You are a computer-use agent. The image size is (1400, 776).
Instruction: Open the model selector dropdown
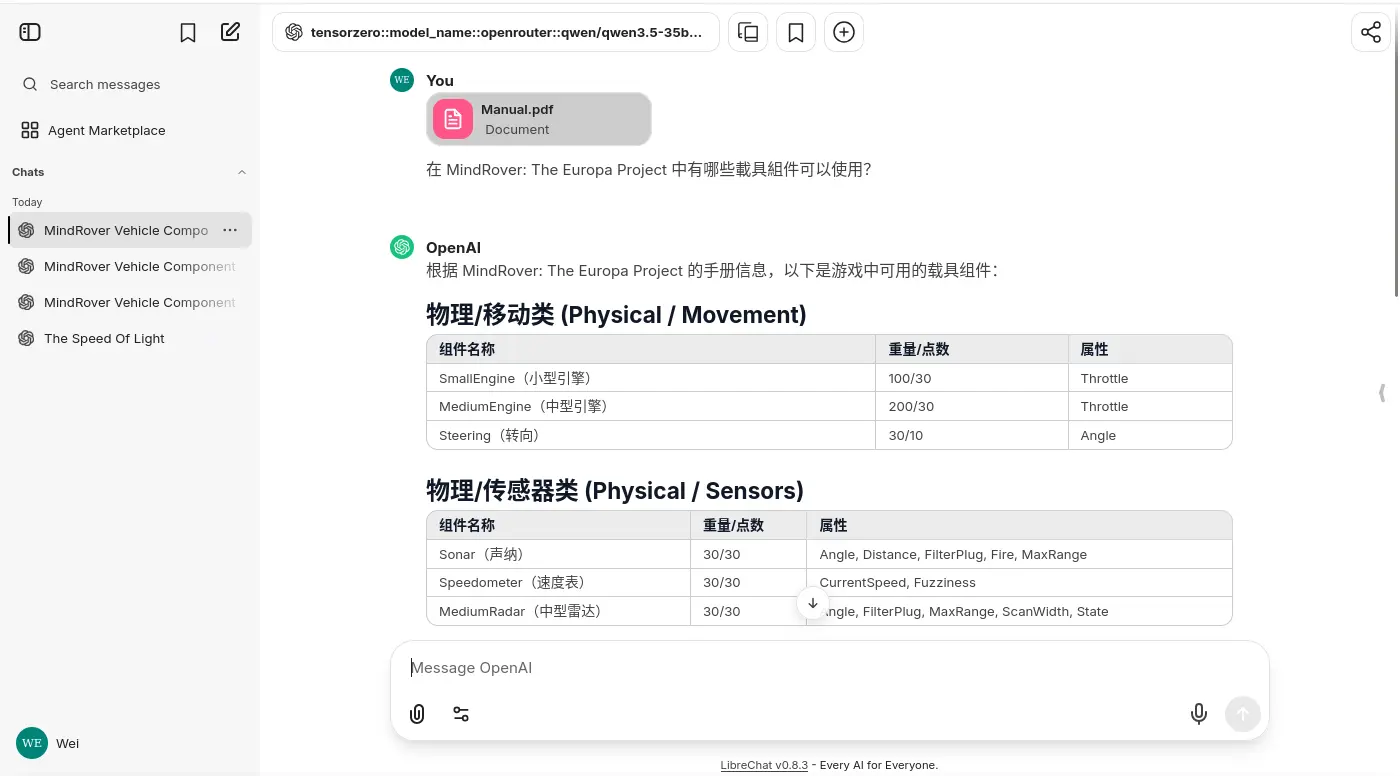pyautogui.click(x=496, y=32)
